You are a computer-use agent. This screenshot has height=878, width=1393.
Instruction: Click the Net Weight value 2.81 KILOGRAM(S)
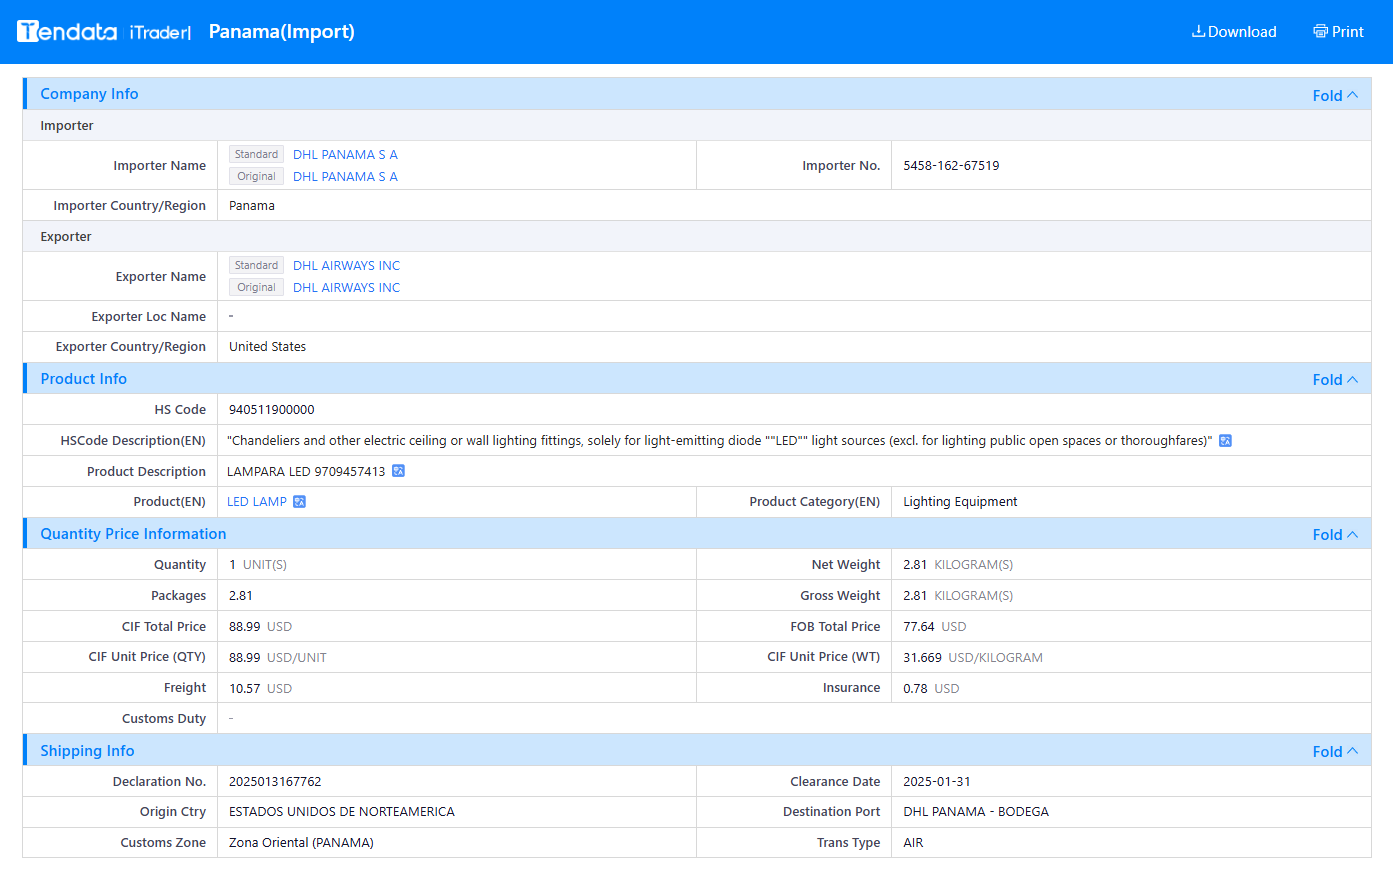[958, 565]
